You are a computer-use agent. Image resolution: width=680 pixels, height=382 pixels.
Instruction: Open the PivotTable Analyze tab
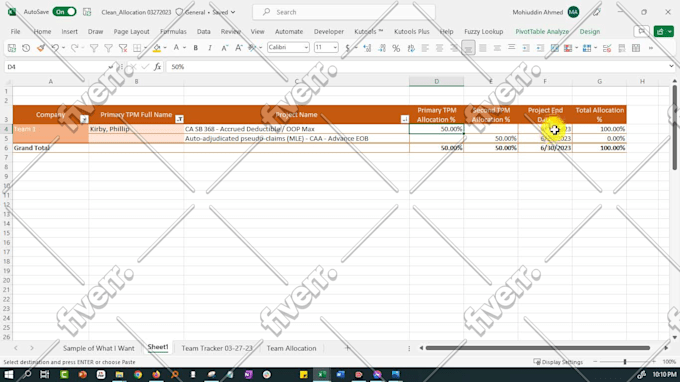[542, 32]
